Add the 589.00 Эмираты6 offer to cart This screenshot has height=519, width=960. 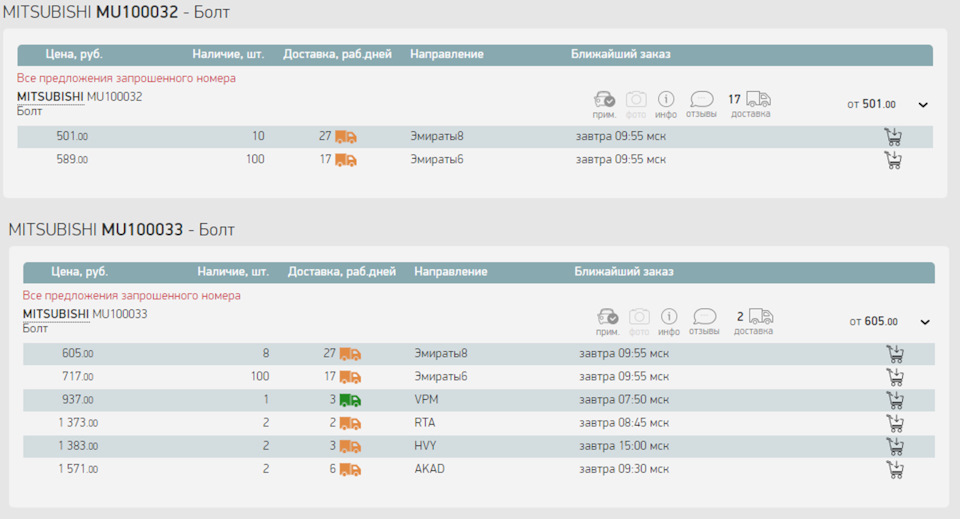893,160
